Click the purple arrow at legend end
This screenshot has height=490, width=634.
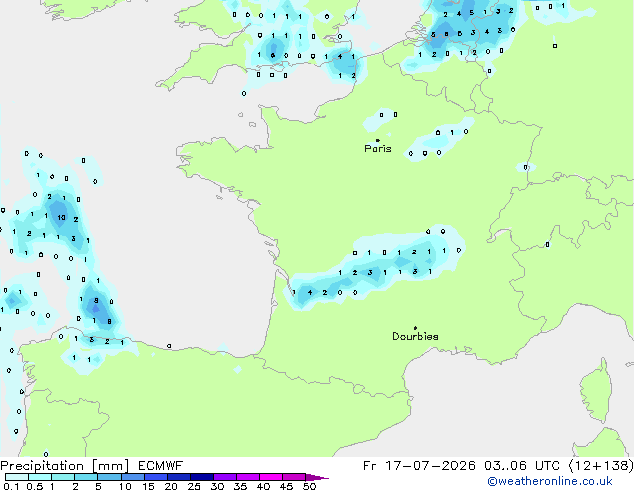317,477
